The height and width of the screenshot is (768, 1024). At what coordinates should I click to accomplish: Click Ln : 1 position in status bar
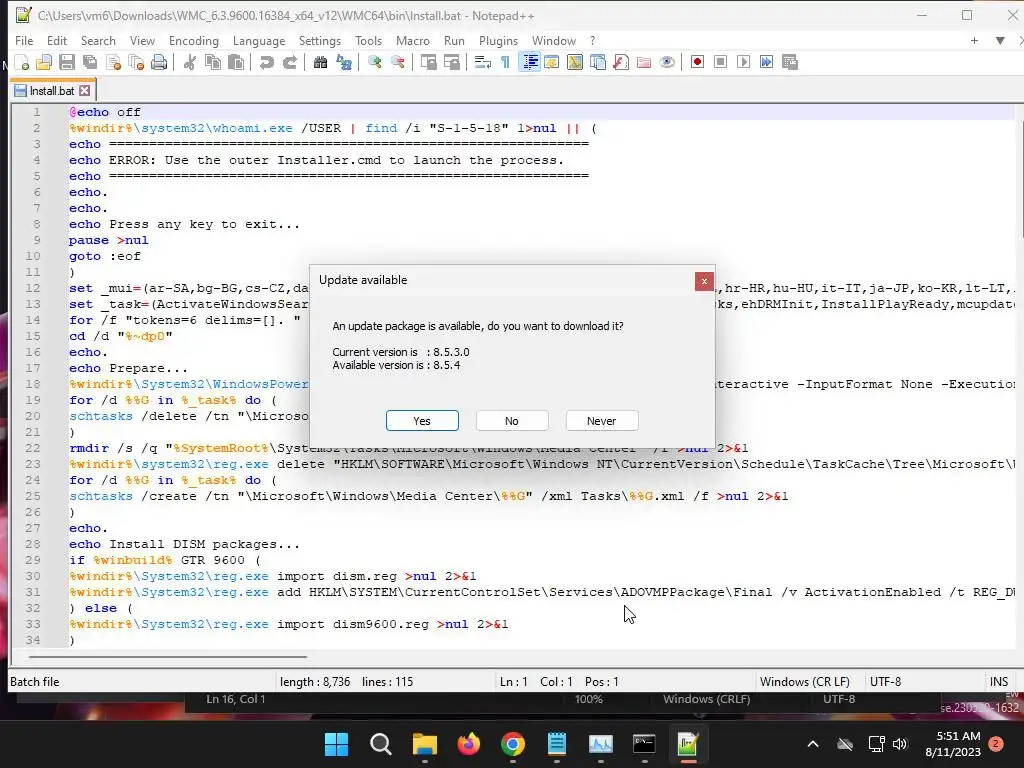[513, 682]
